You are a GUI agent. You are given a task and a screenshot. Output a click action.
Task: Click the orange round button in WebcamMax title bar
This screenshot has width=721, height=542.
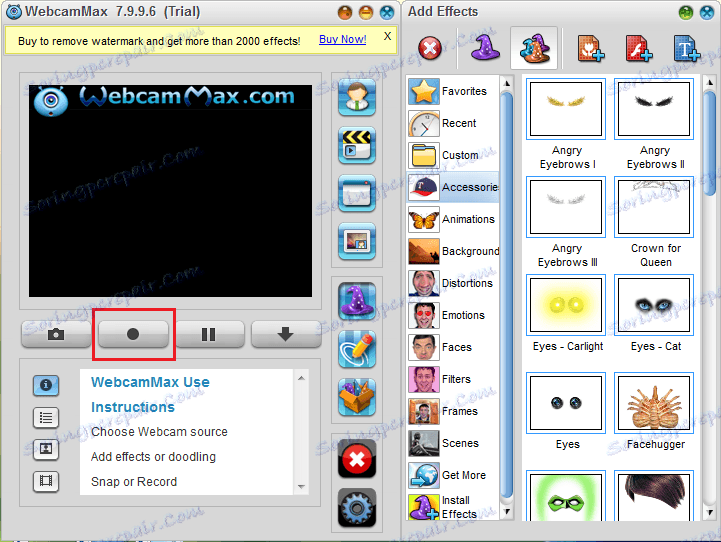344,12
